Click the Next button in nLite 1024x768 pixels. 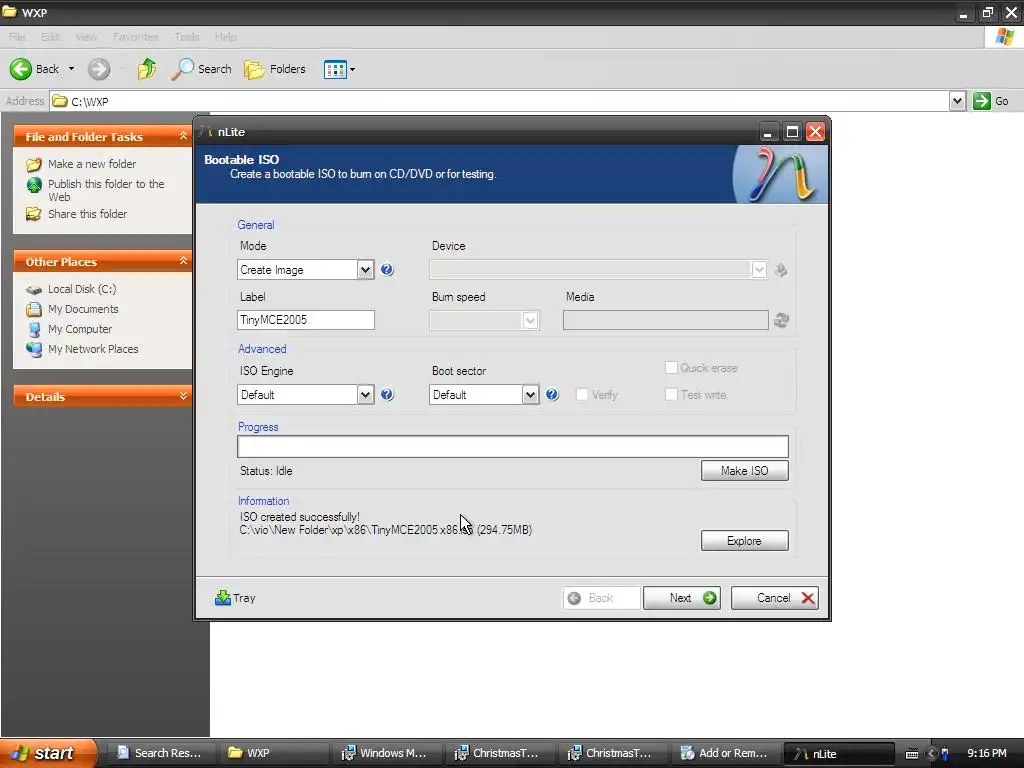point(682,598)
